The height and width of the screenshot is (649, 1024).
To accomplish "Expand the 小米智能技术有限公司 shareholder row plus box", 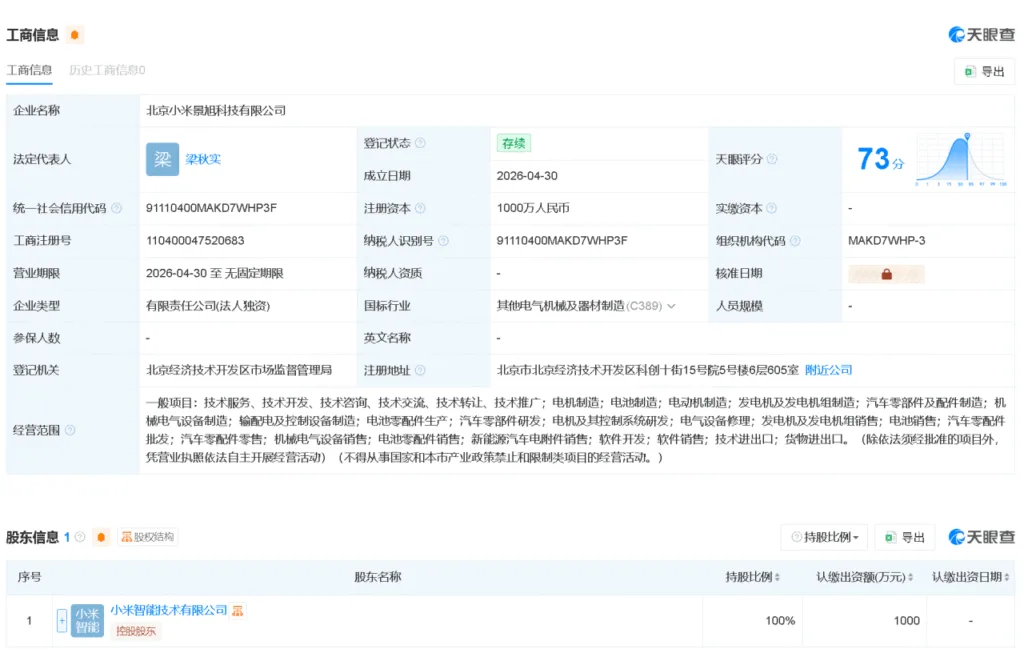I will (62, 620).
